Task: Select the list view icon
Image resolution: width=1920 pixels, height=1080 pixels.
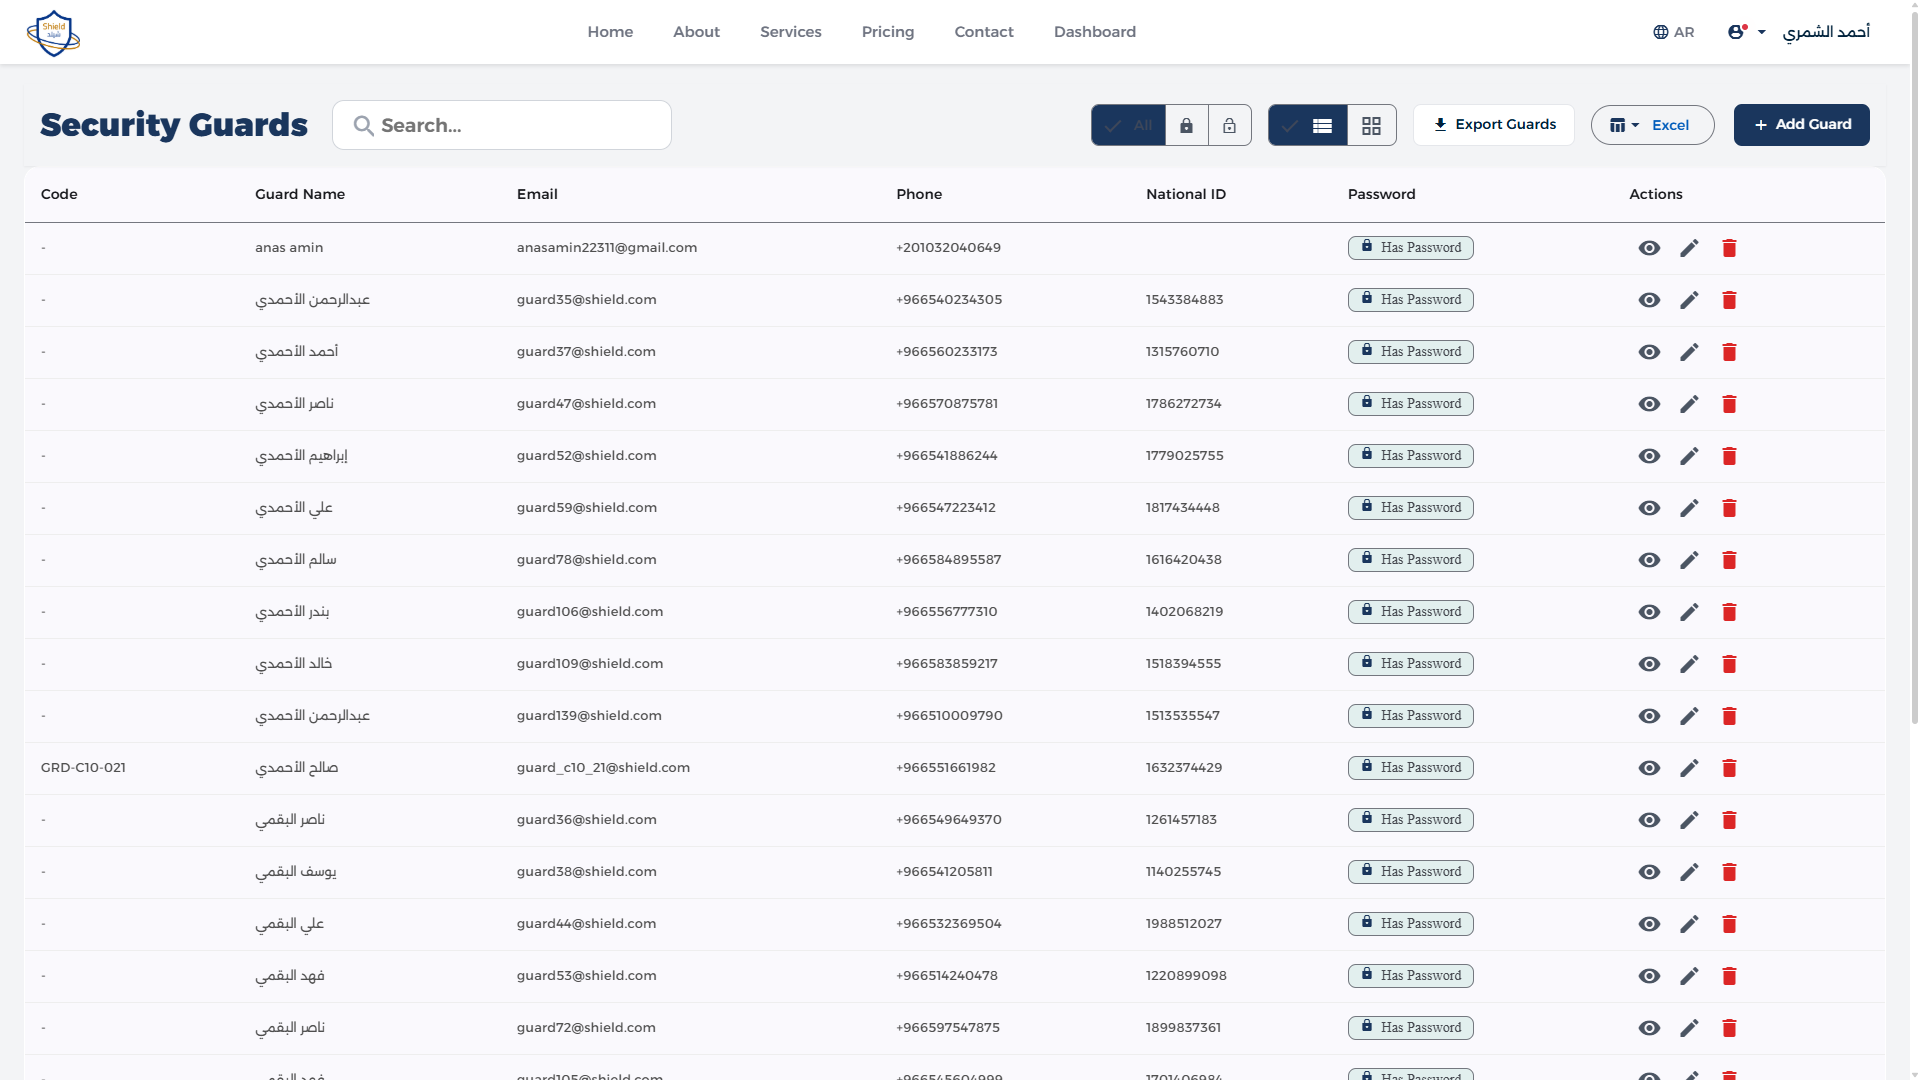Action: click(1323, 125)
